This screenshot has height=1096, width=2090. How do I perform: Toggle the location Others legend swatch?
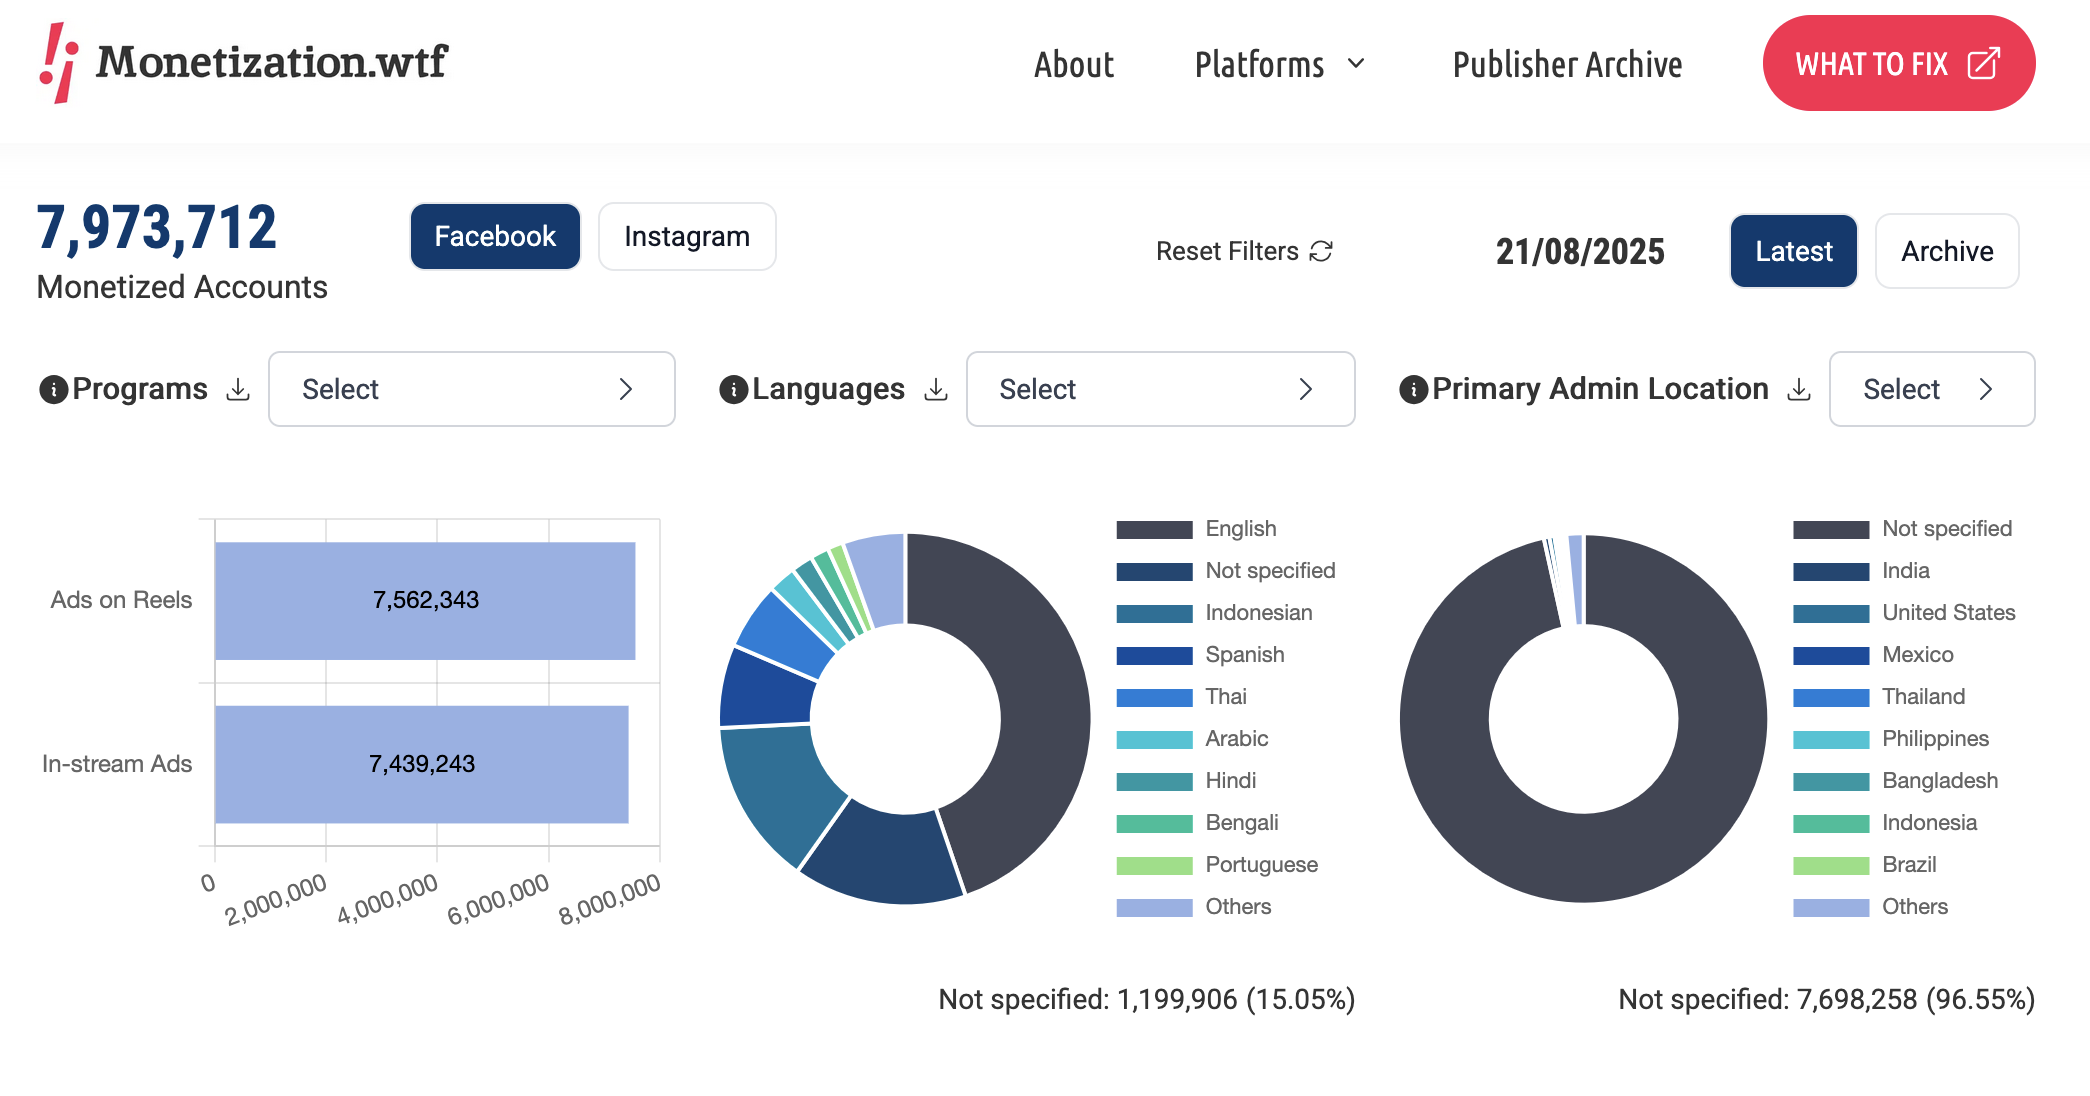1831,907
